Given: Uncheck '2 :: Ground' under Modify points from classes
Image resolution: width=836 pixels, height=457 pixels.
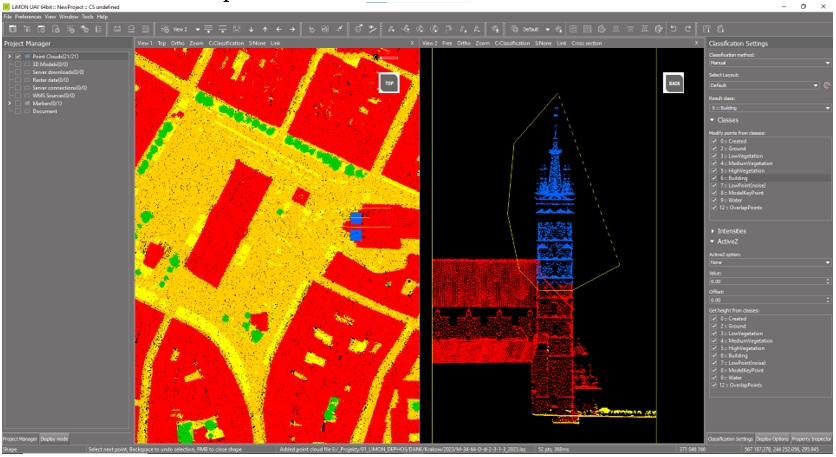Looking at the screenshot, I should click(714, 149).
